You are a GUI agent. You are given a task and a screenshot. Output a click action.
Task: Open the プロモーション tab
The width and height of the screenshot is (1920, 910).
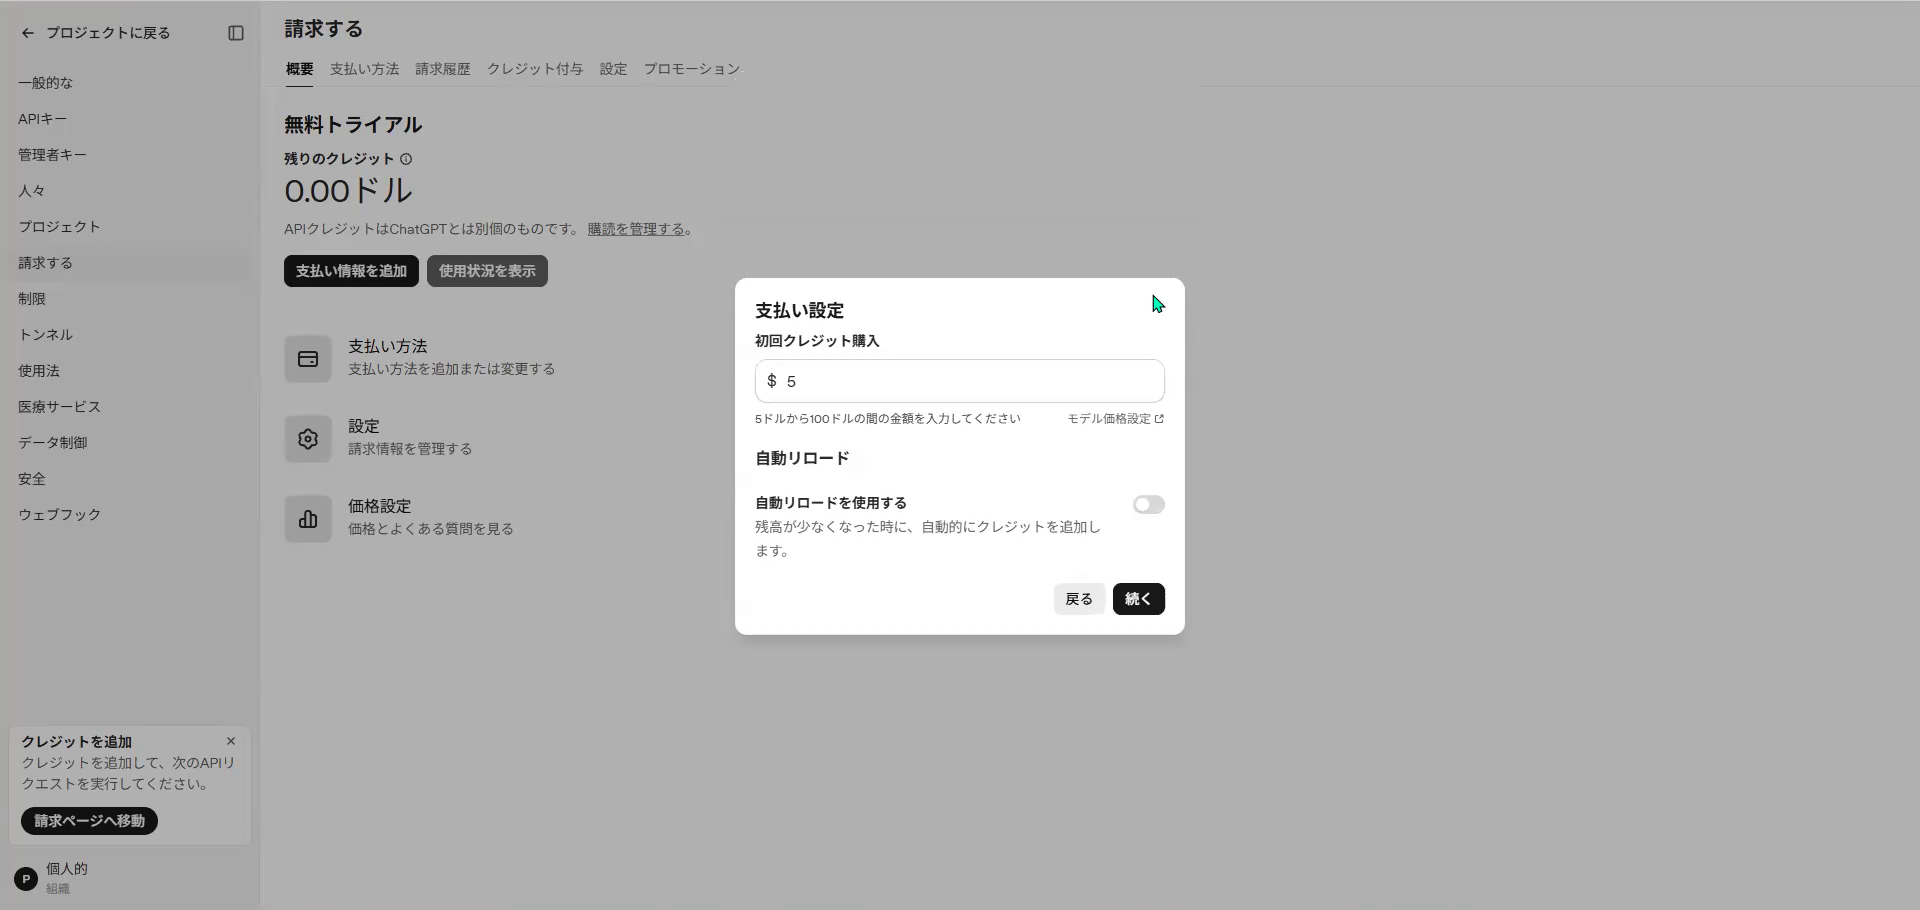pos(692,69)
